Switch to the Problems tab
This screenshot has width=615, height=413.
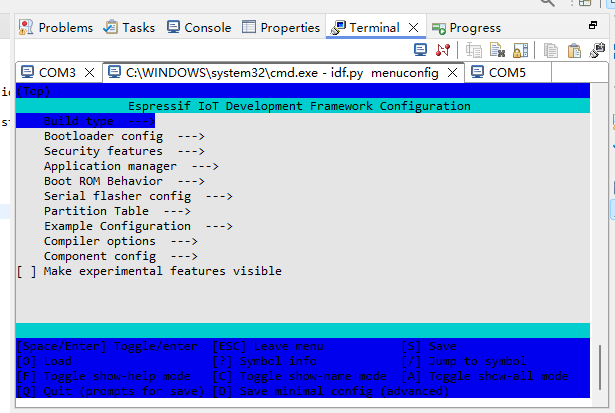click(56, 27)
